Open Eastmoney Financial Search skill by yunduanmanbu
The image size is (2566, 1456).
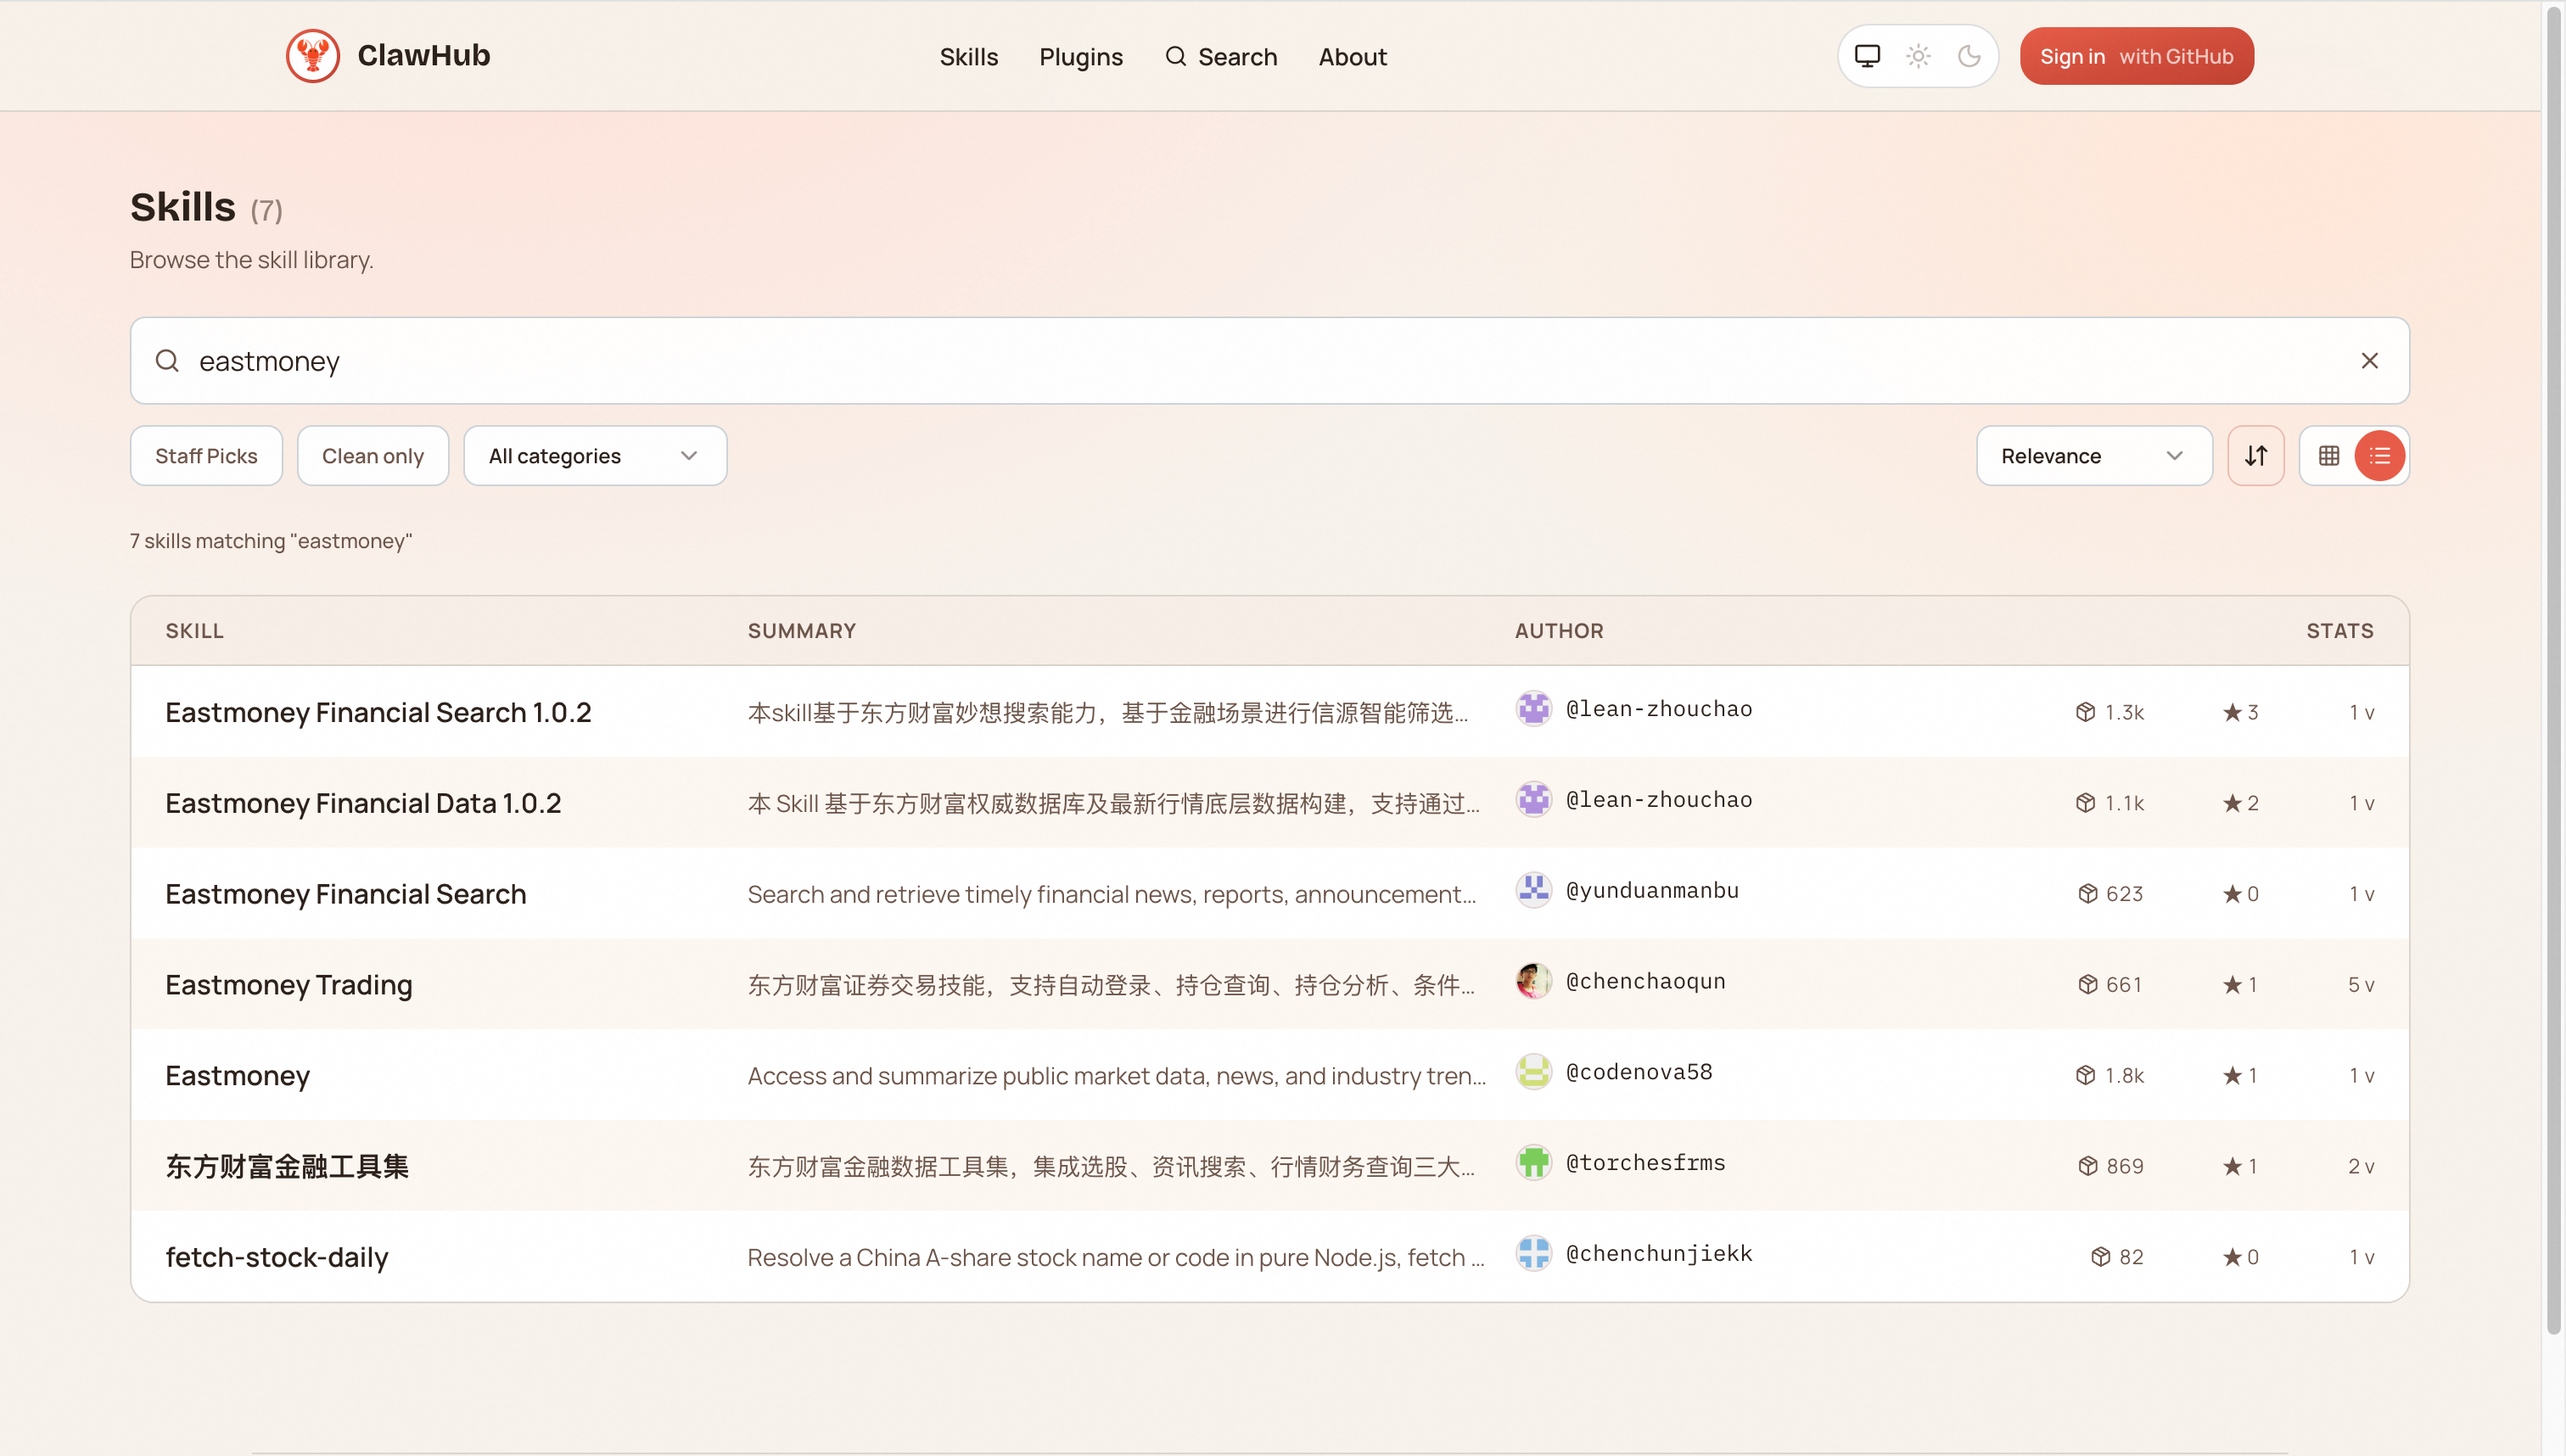[345, 895]
